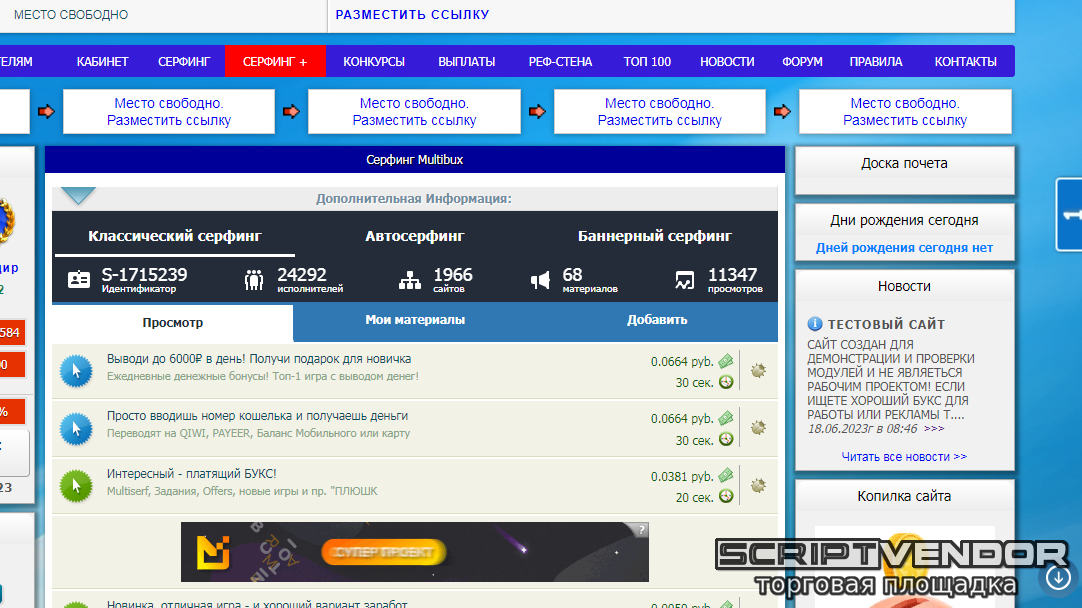Open the Мои материалы tab
This screenshot has height=608, width=1082.
415,320
